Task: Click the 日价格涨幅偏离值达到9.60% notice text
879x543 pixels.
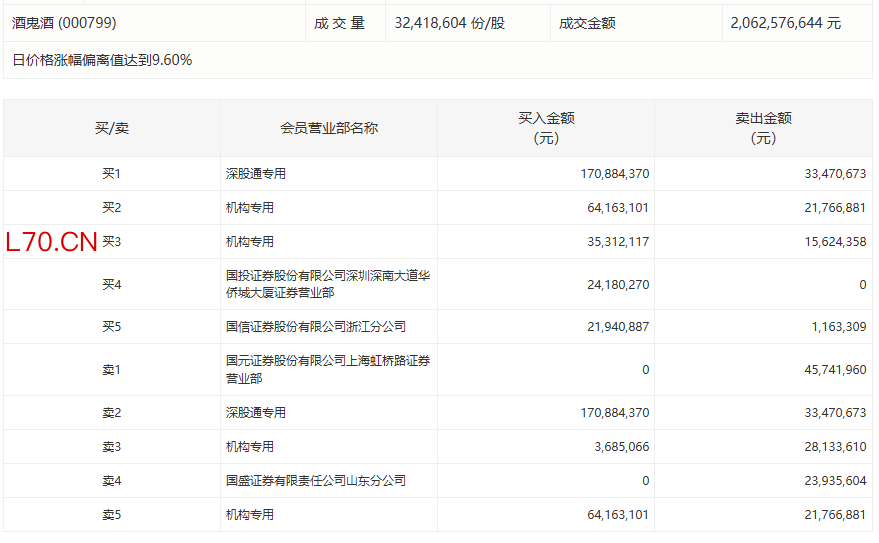Action: click(102, 60)
